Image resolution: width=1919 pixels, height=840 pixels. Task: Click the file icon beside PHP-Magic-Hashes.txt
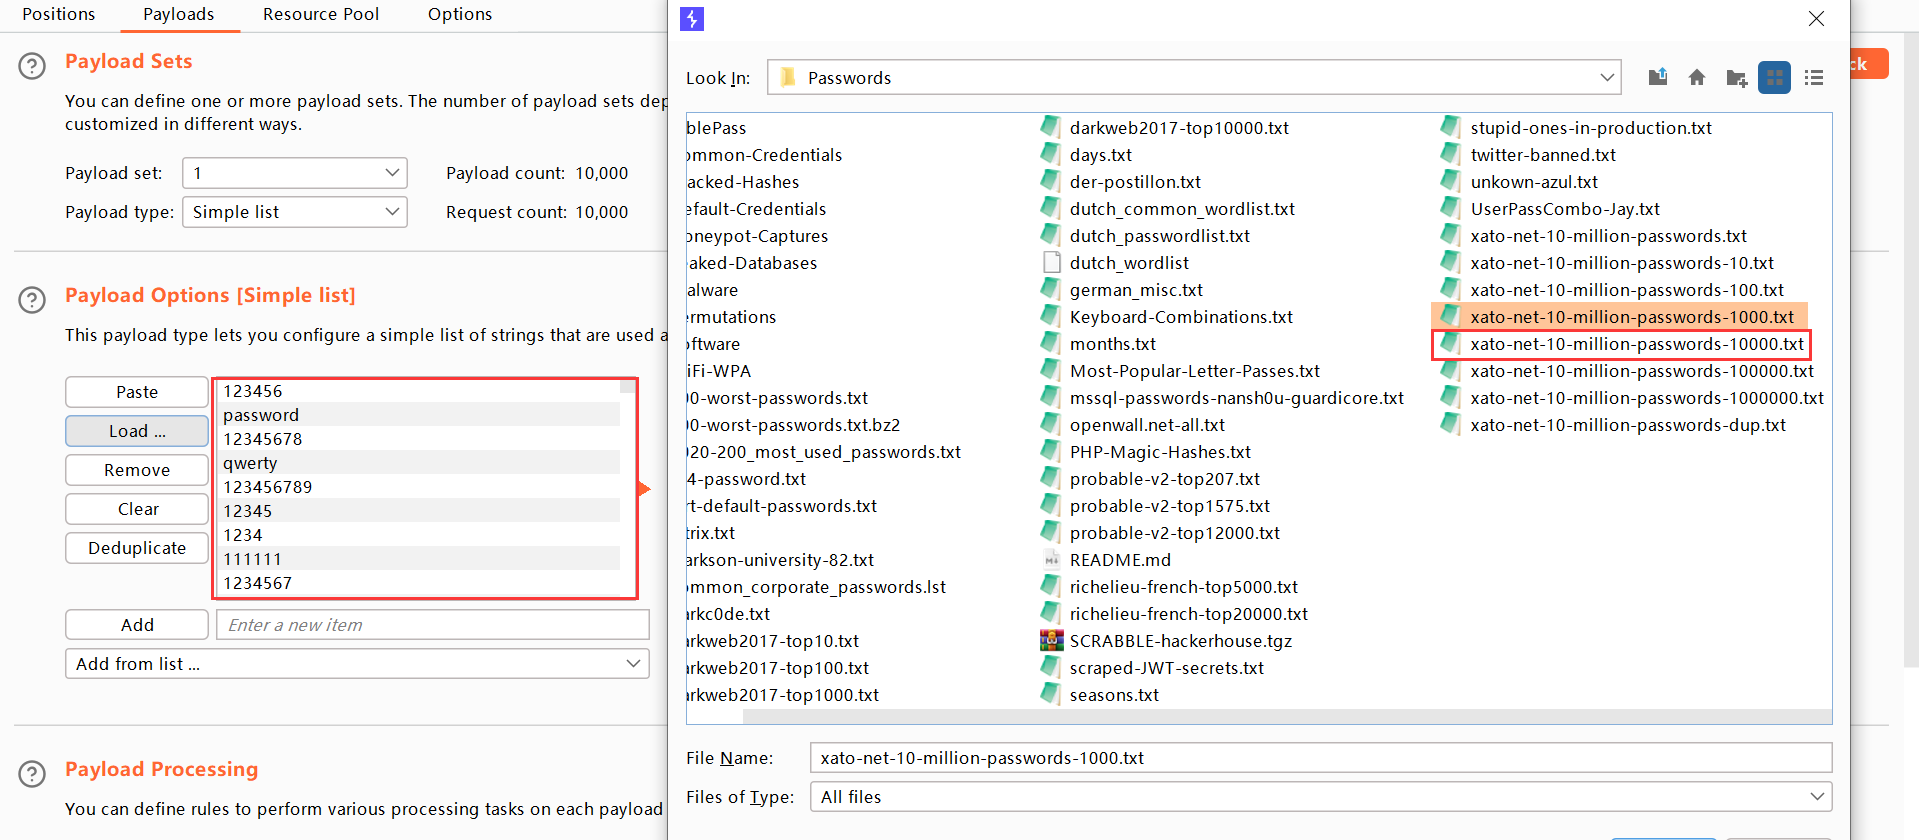click(1051, 451)
